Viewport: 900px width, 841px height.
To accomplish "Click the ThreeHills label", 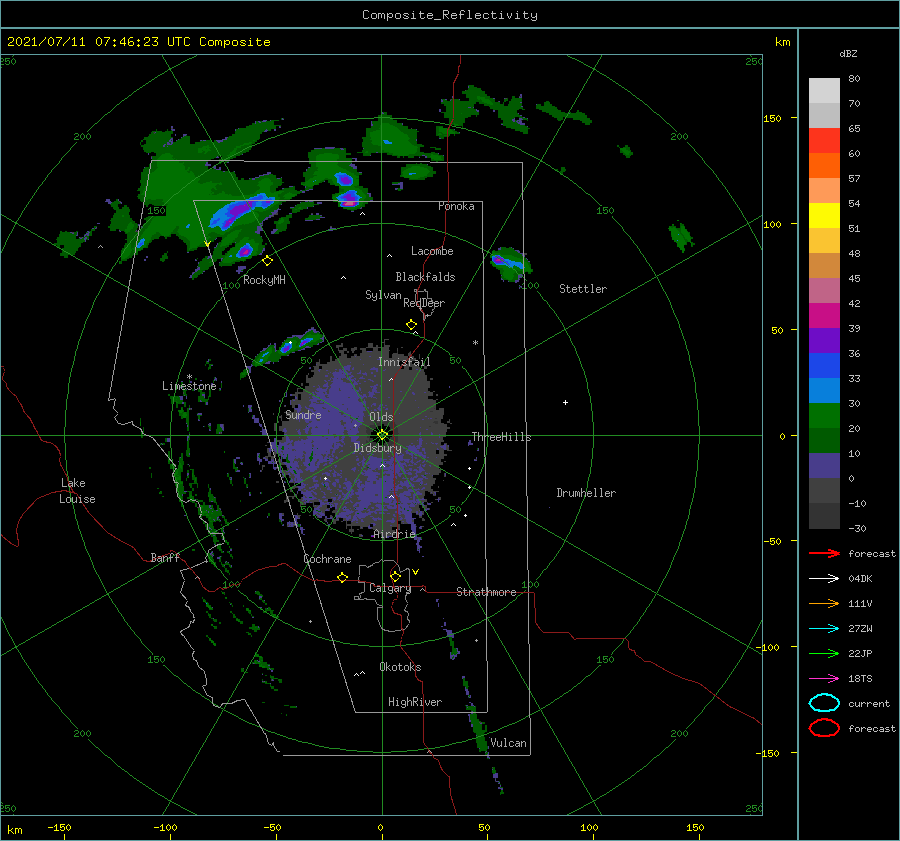I will 501,437.
